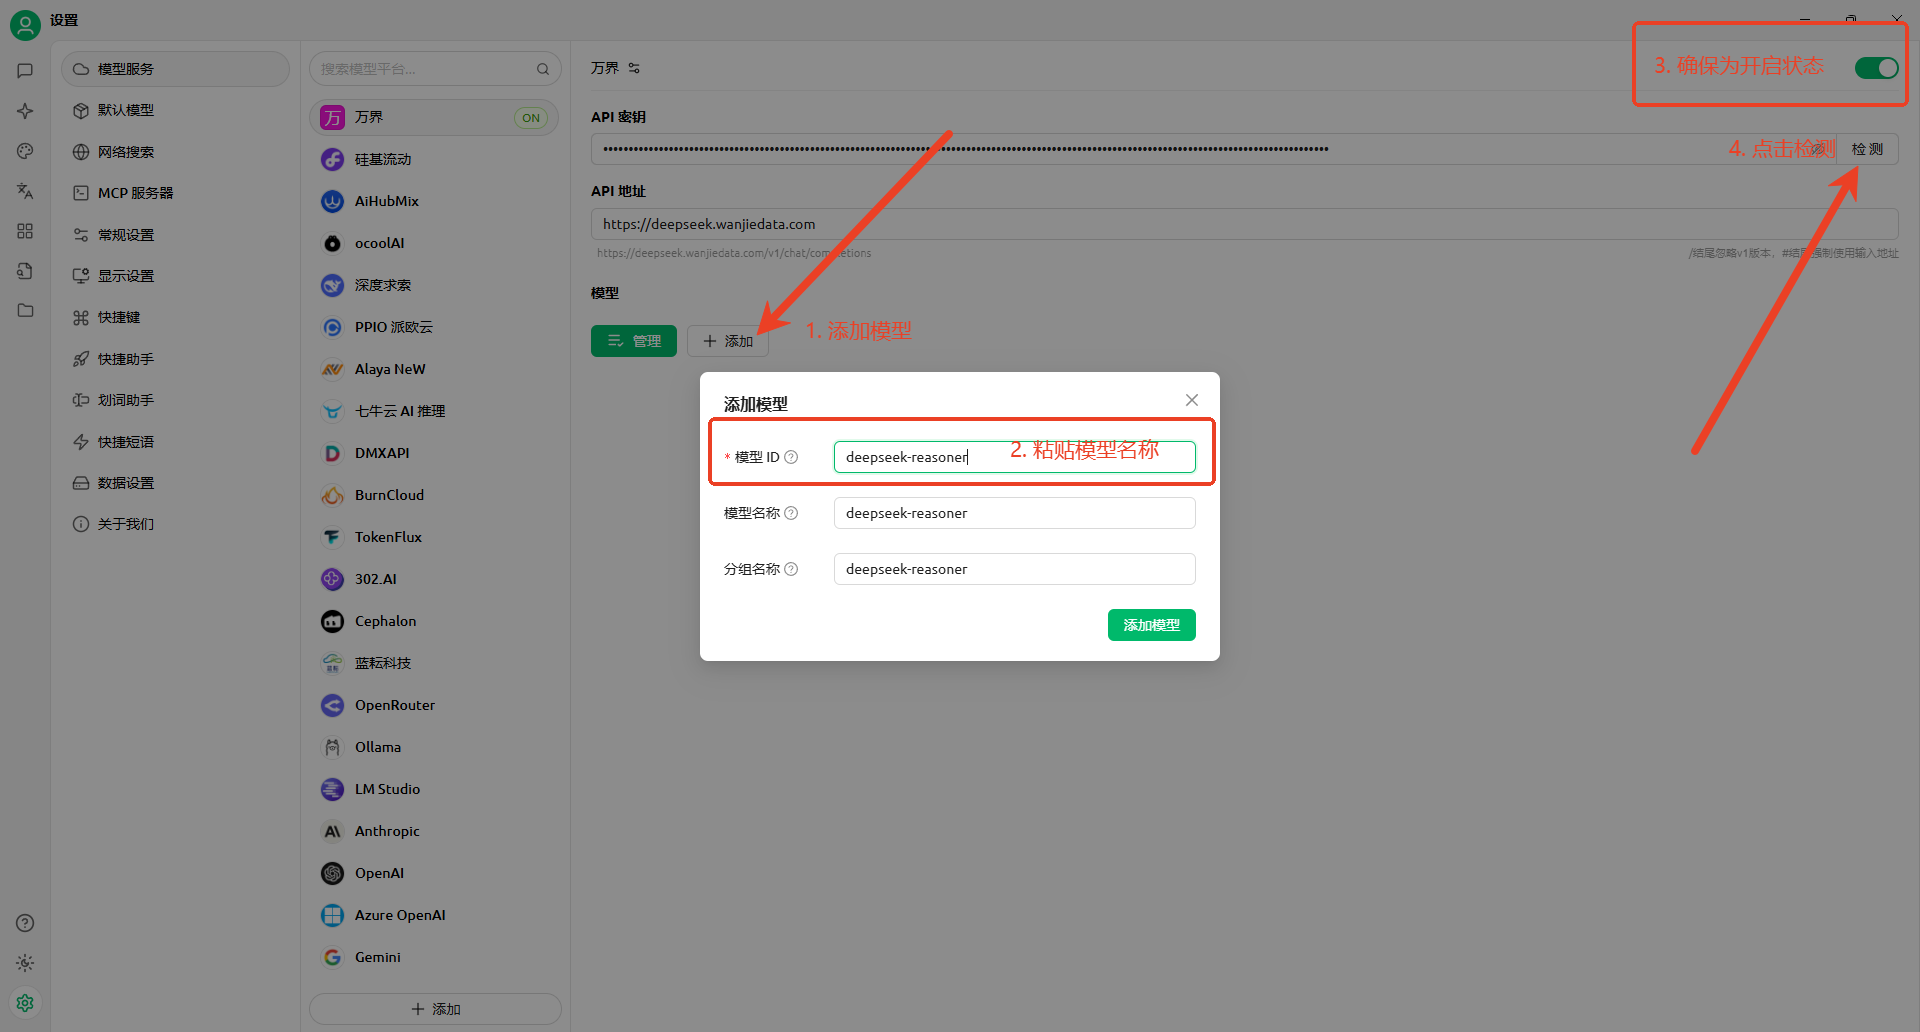
Task: Open 网络搜索 settings section
Action: pos(175,152)
